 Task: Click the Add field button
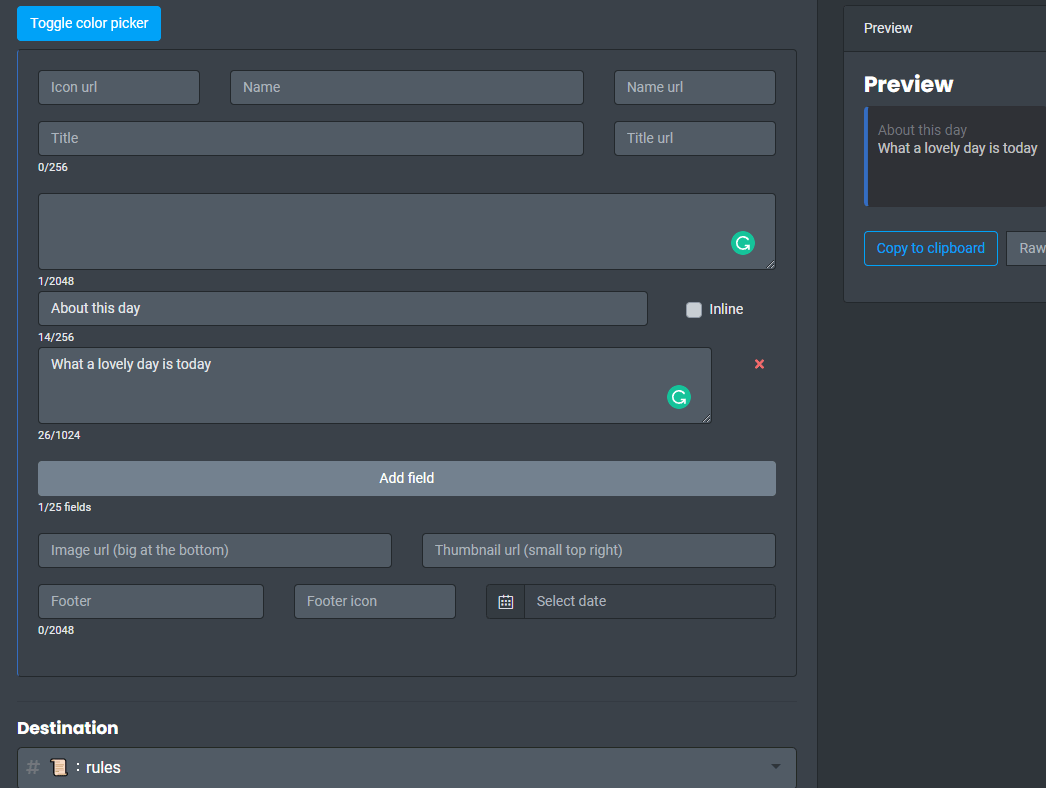point(406,478)
